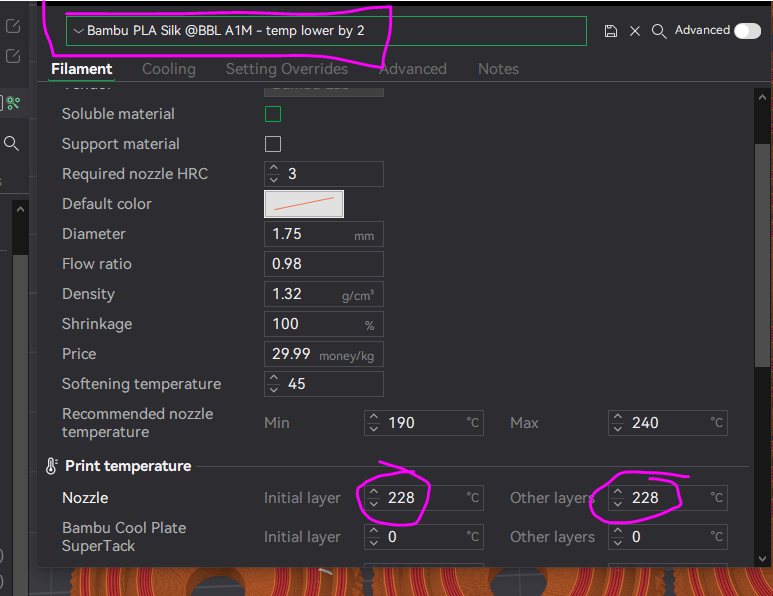Increase recommended nozzle Min temperature
The width and height of the screenshot is (773, 596).
pos(374,418)
